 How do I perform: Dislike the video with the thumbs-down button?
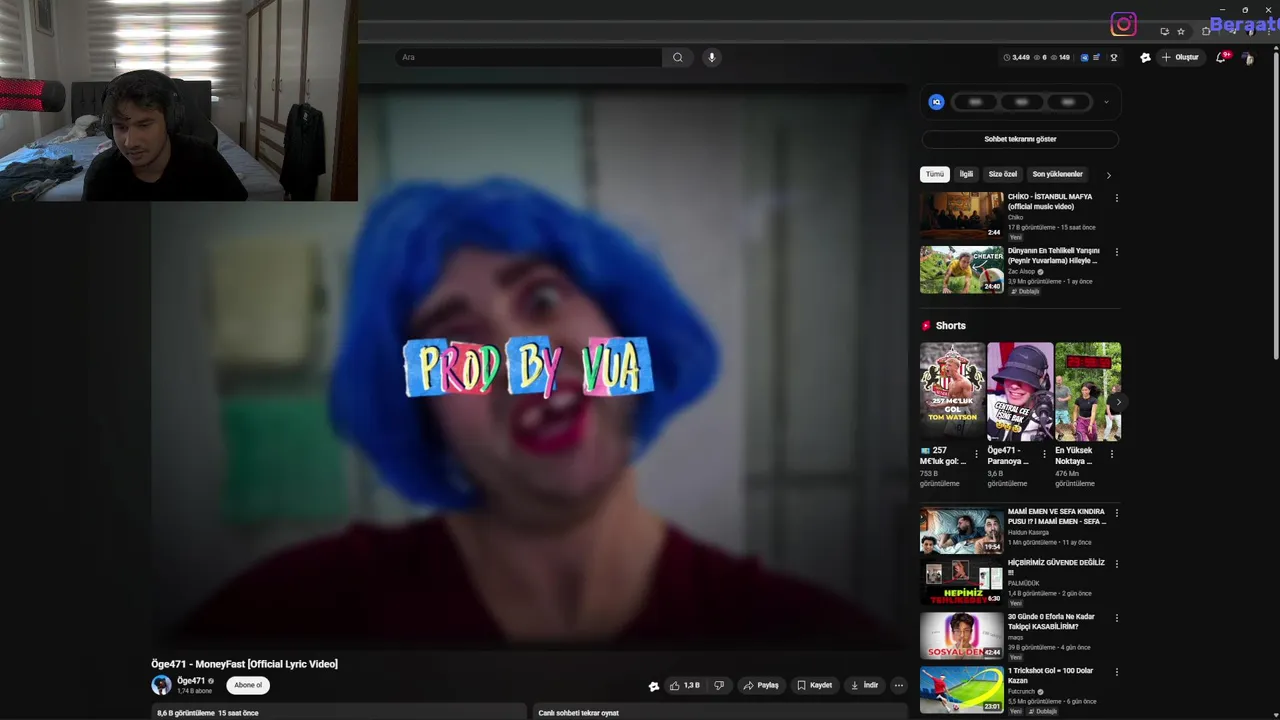coord(718,685)
